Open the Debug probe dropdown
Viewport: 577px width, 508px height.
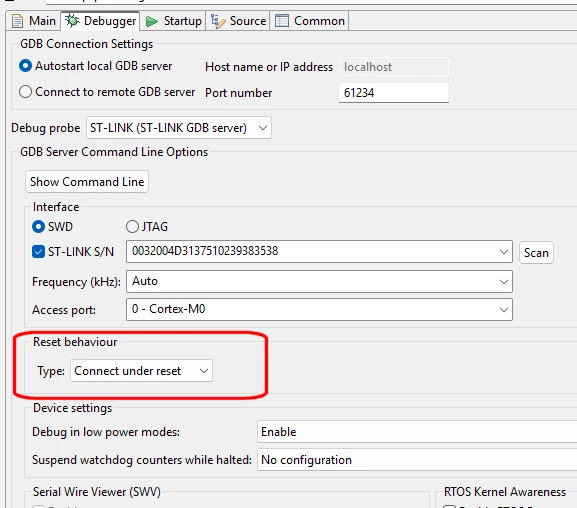coord(179,128)
